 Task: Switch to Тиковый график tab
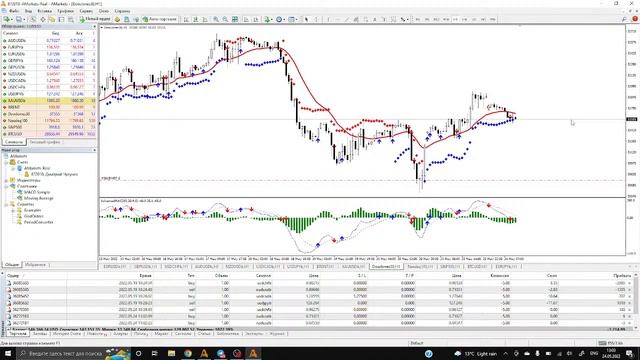[44, 142]
